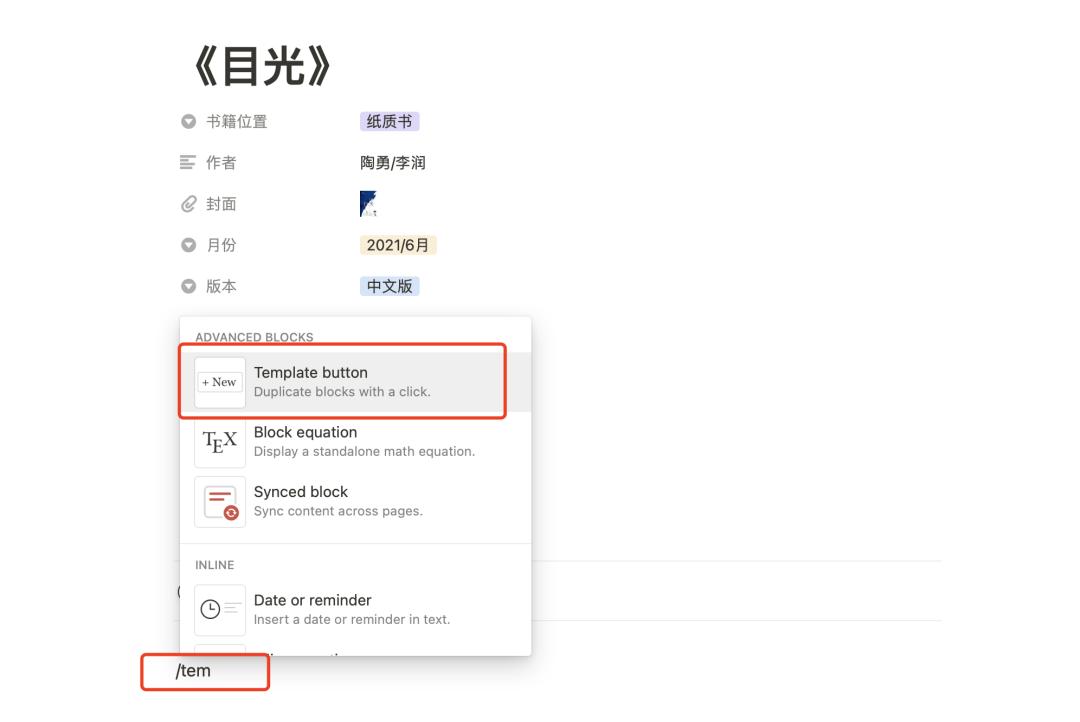
Task: Open the 纸质书 tag value
Action: tap(390, 121)
